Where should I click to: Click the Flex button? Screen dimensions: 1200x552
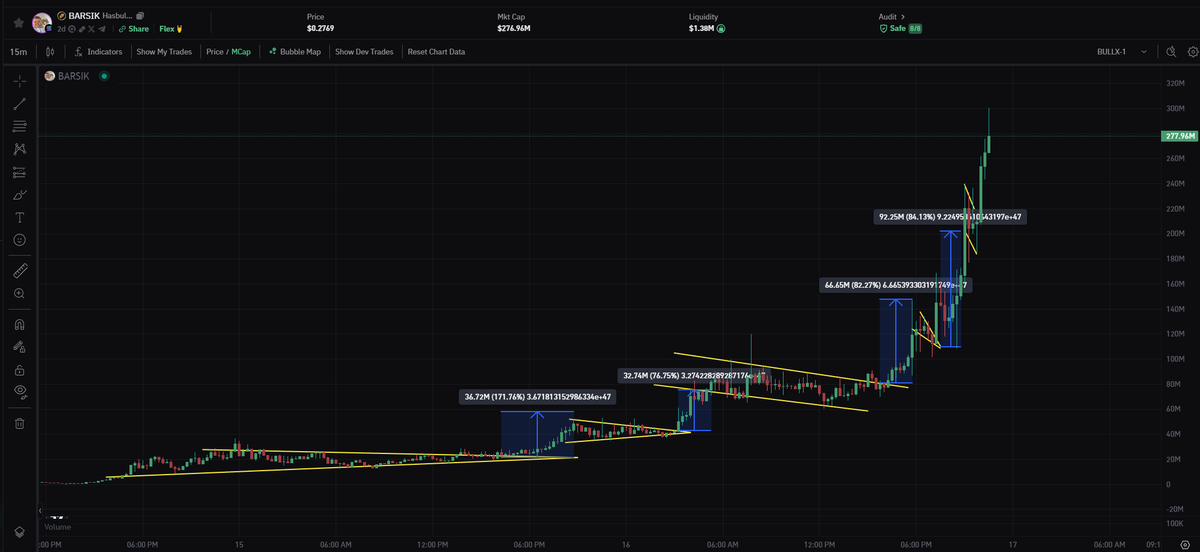point(172,29)
